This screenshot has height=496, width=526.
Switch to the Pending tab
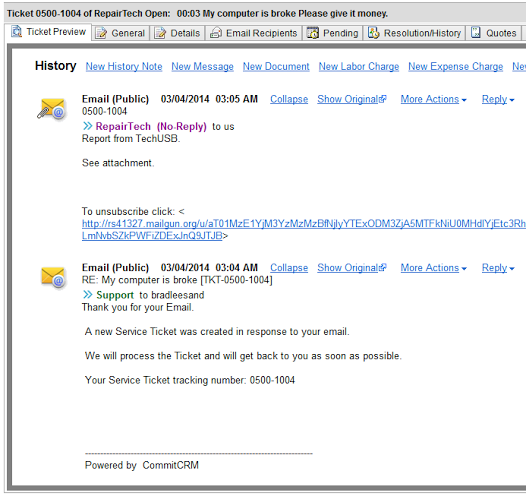click(x=332, y=33)
